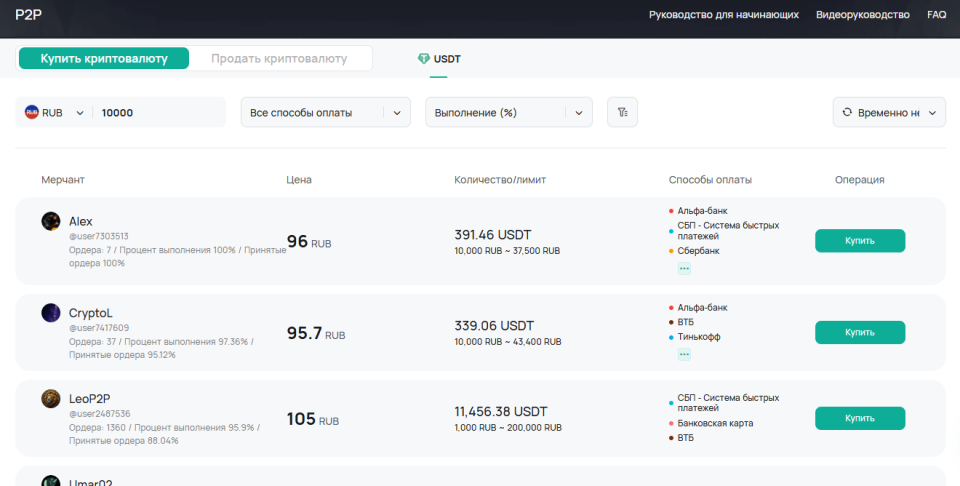This screenshot has height=486, width=960.
Task: Click the refresh icon in auto-update selector
Action: (x=847, y=113)
